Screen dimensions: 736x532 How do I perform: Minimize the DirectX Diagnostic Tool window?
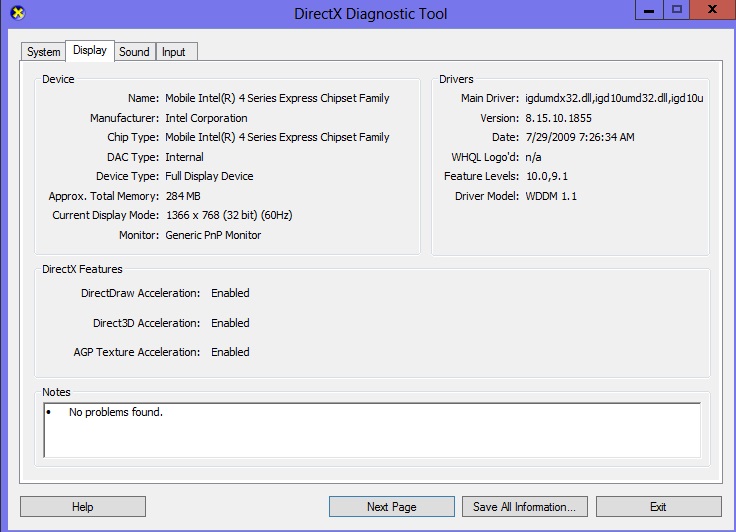tap(649, 9)
